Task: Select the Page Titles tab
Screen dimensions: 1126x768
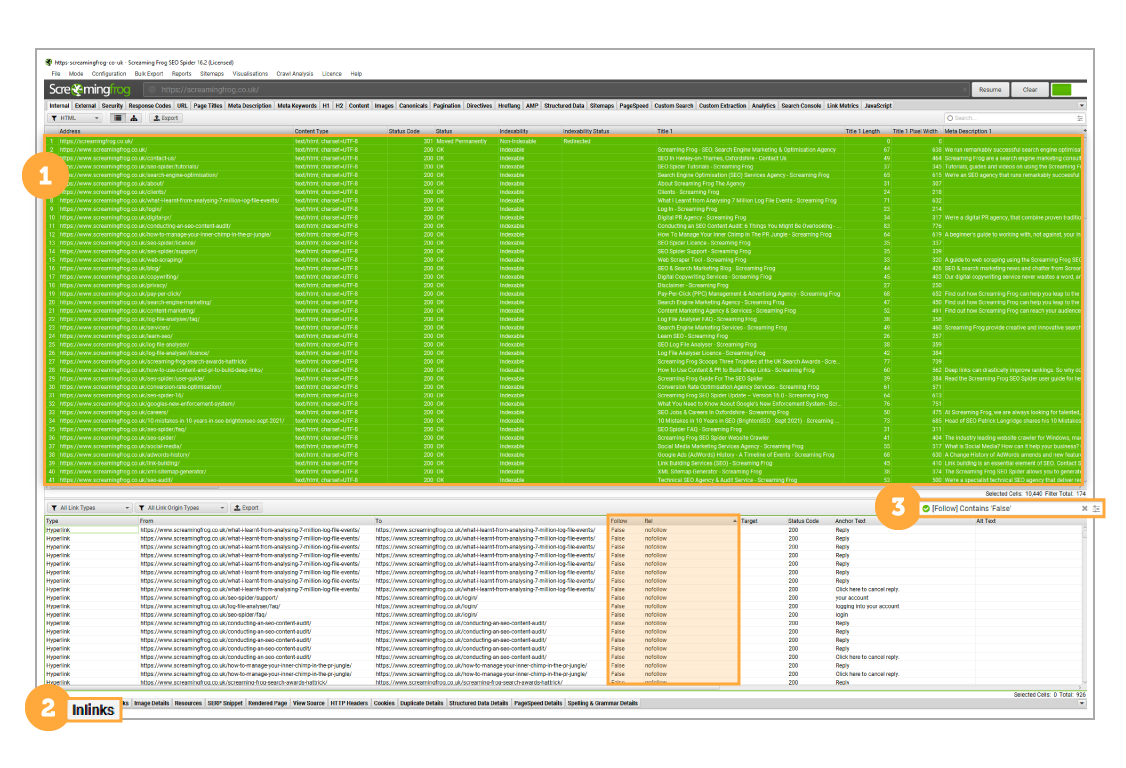Action: pos(208,106)
